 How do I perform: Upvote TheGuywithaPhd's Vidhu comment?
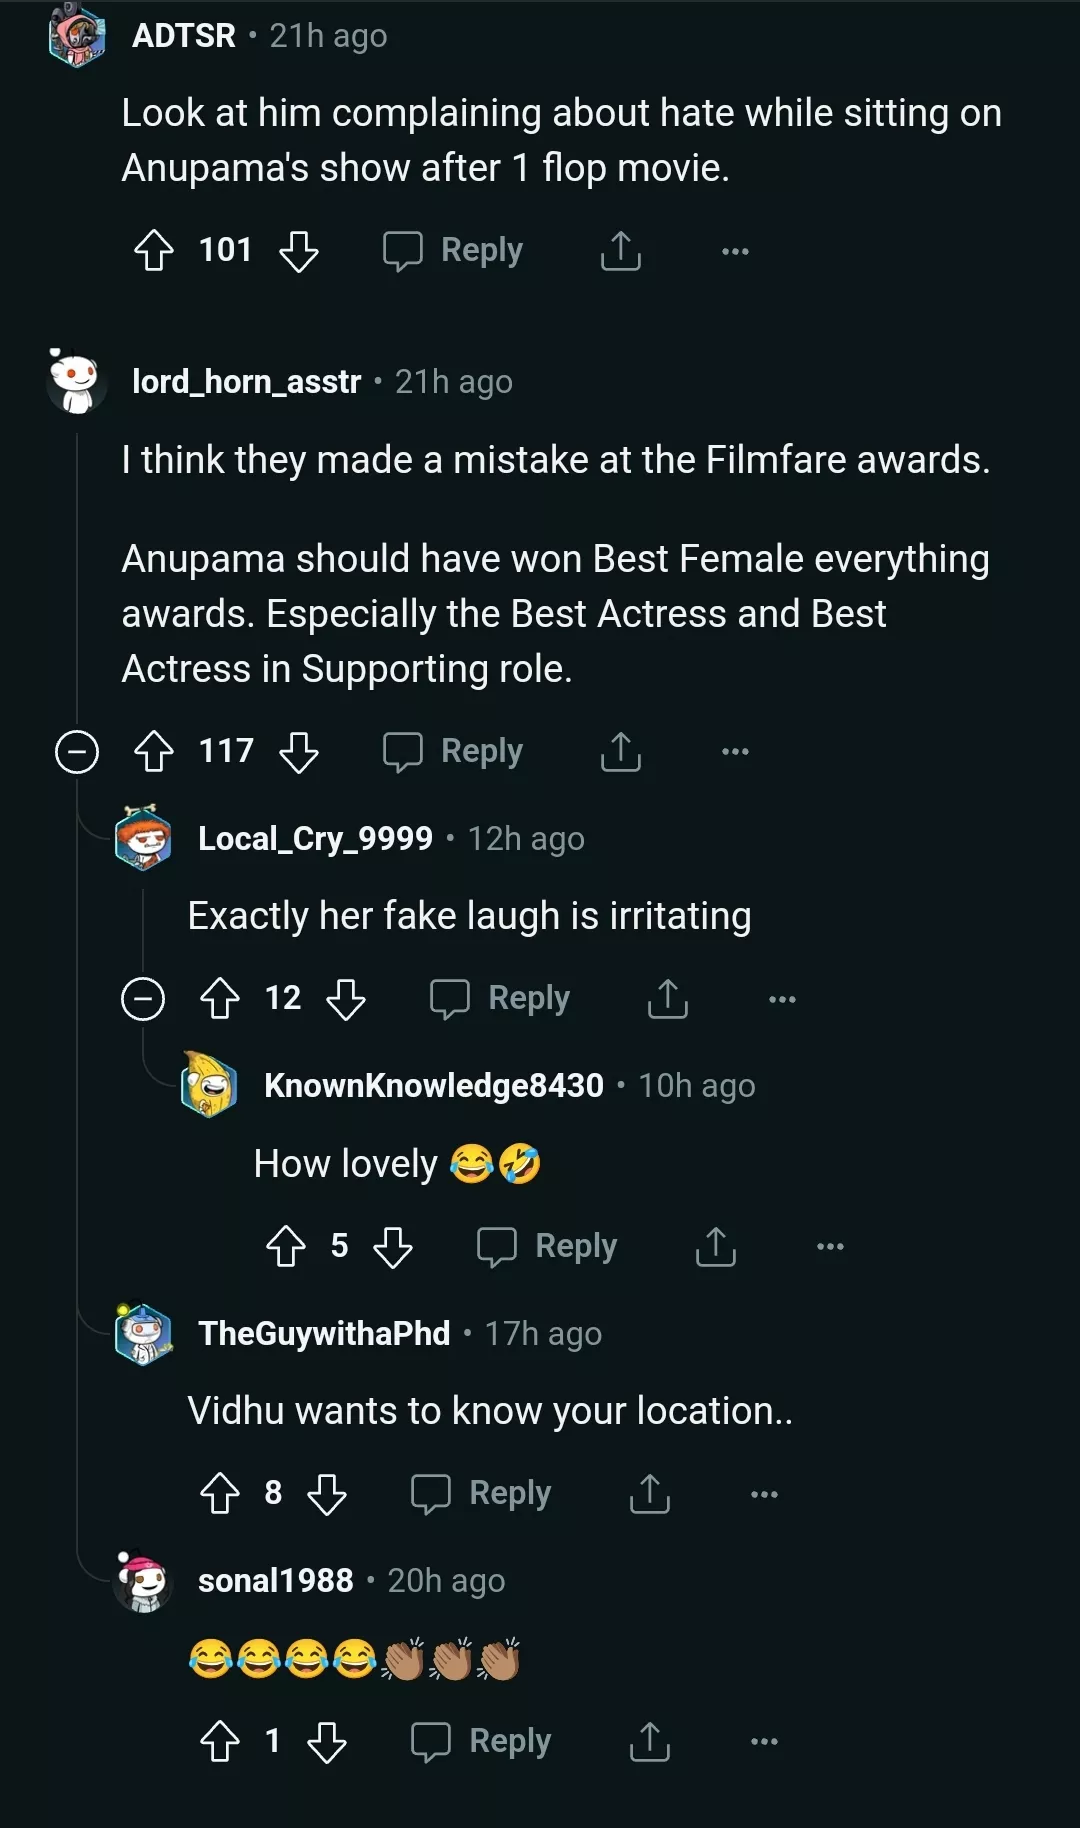[220, 1493]
